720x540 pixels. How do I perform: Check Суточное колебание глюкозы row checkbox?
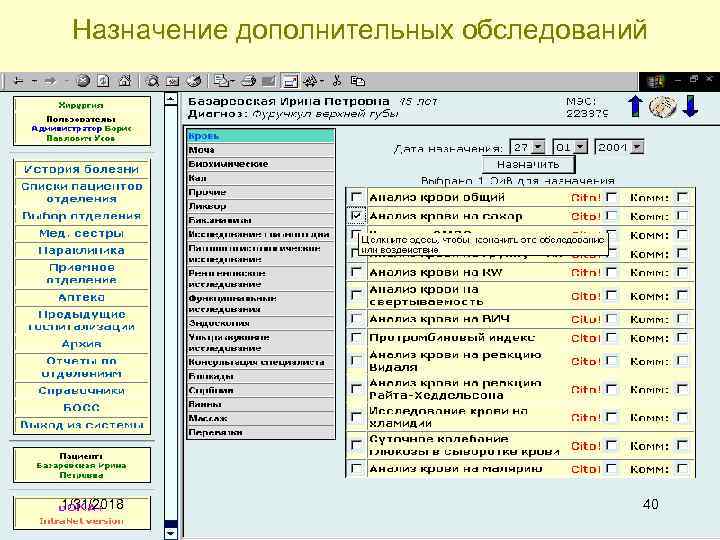(x=356, y=445)
